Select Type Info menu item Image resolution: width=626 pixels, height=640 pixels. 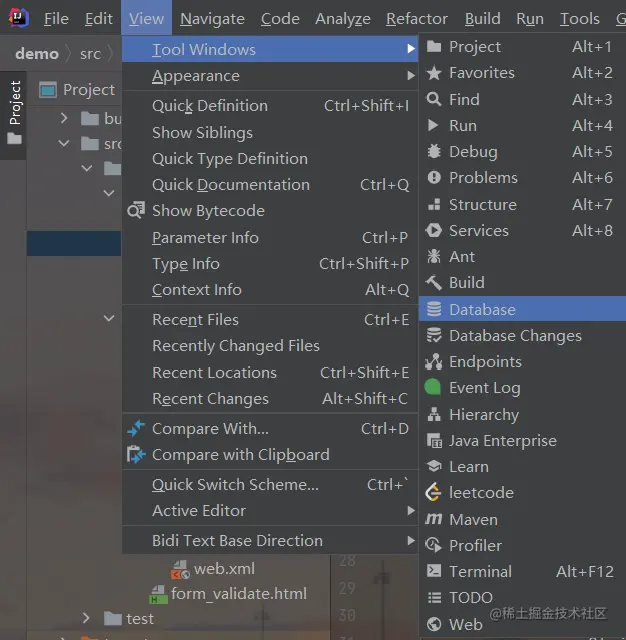pyautogui.click(x=270, y=263)
